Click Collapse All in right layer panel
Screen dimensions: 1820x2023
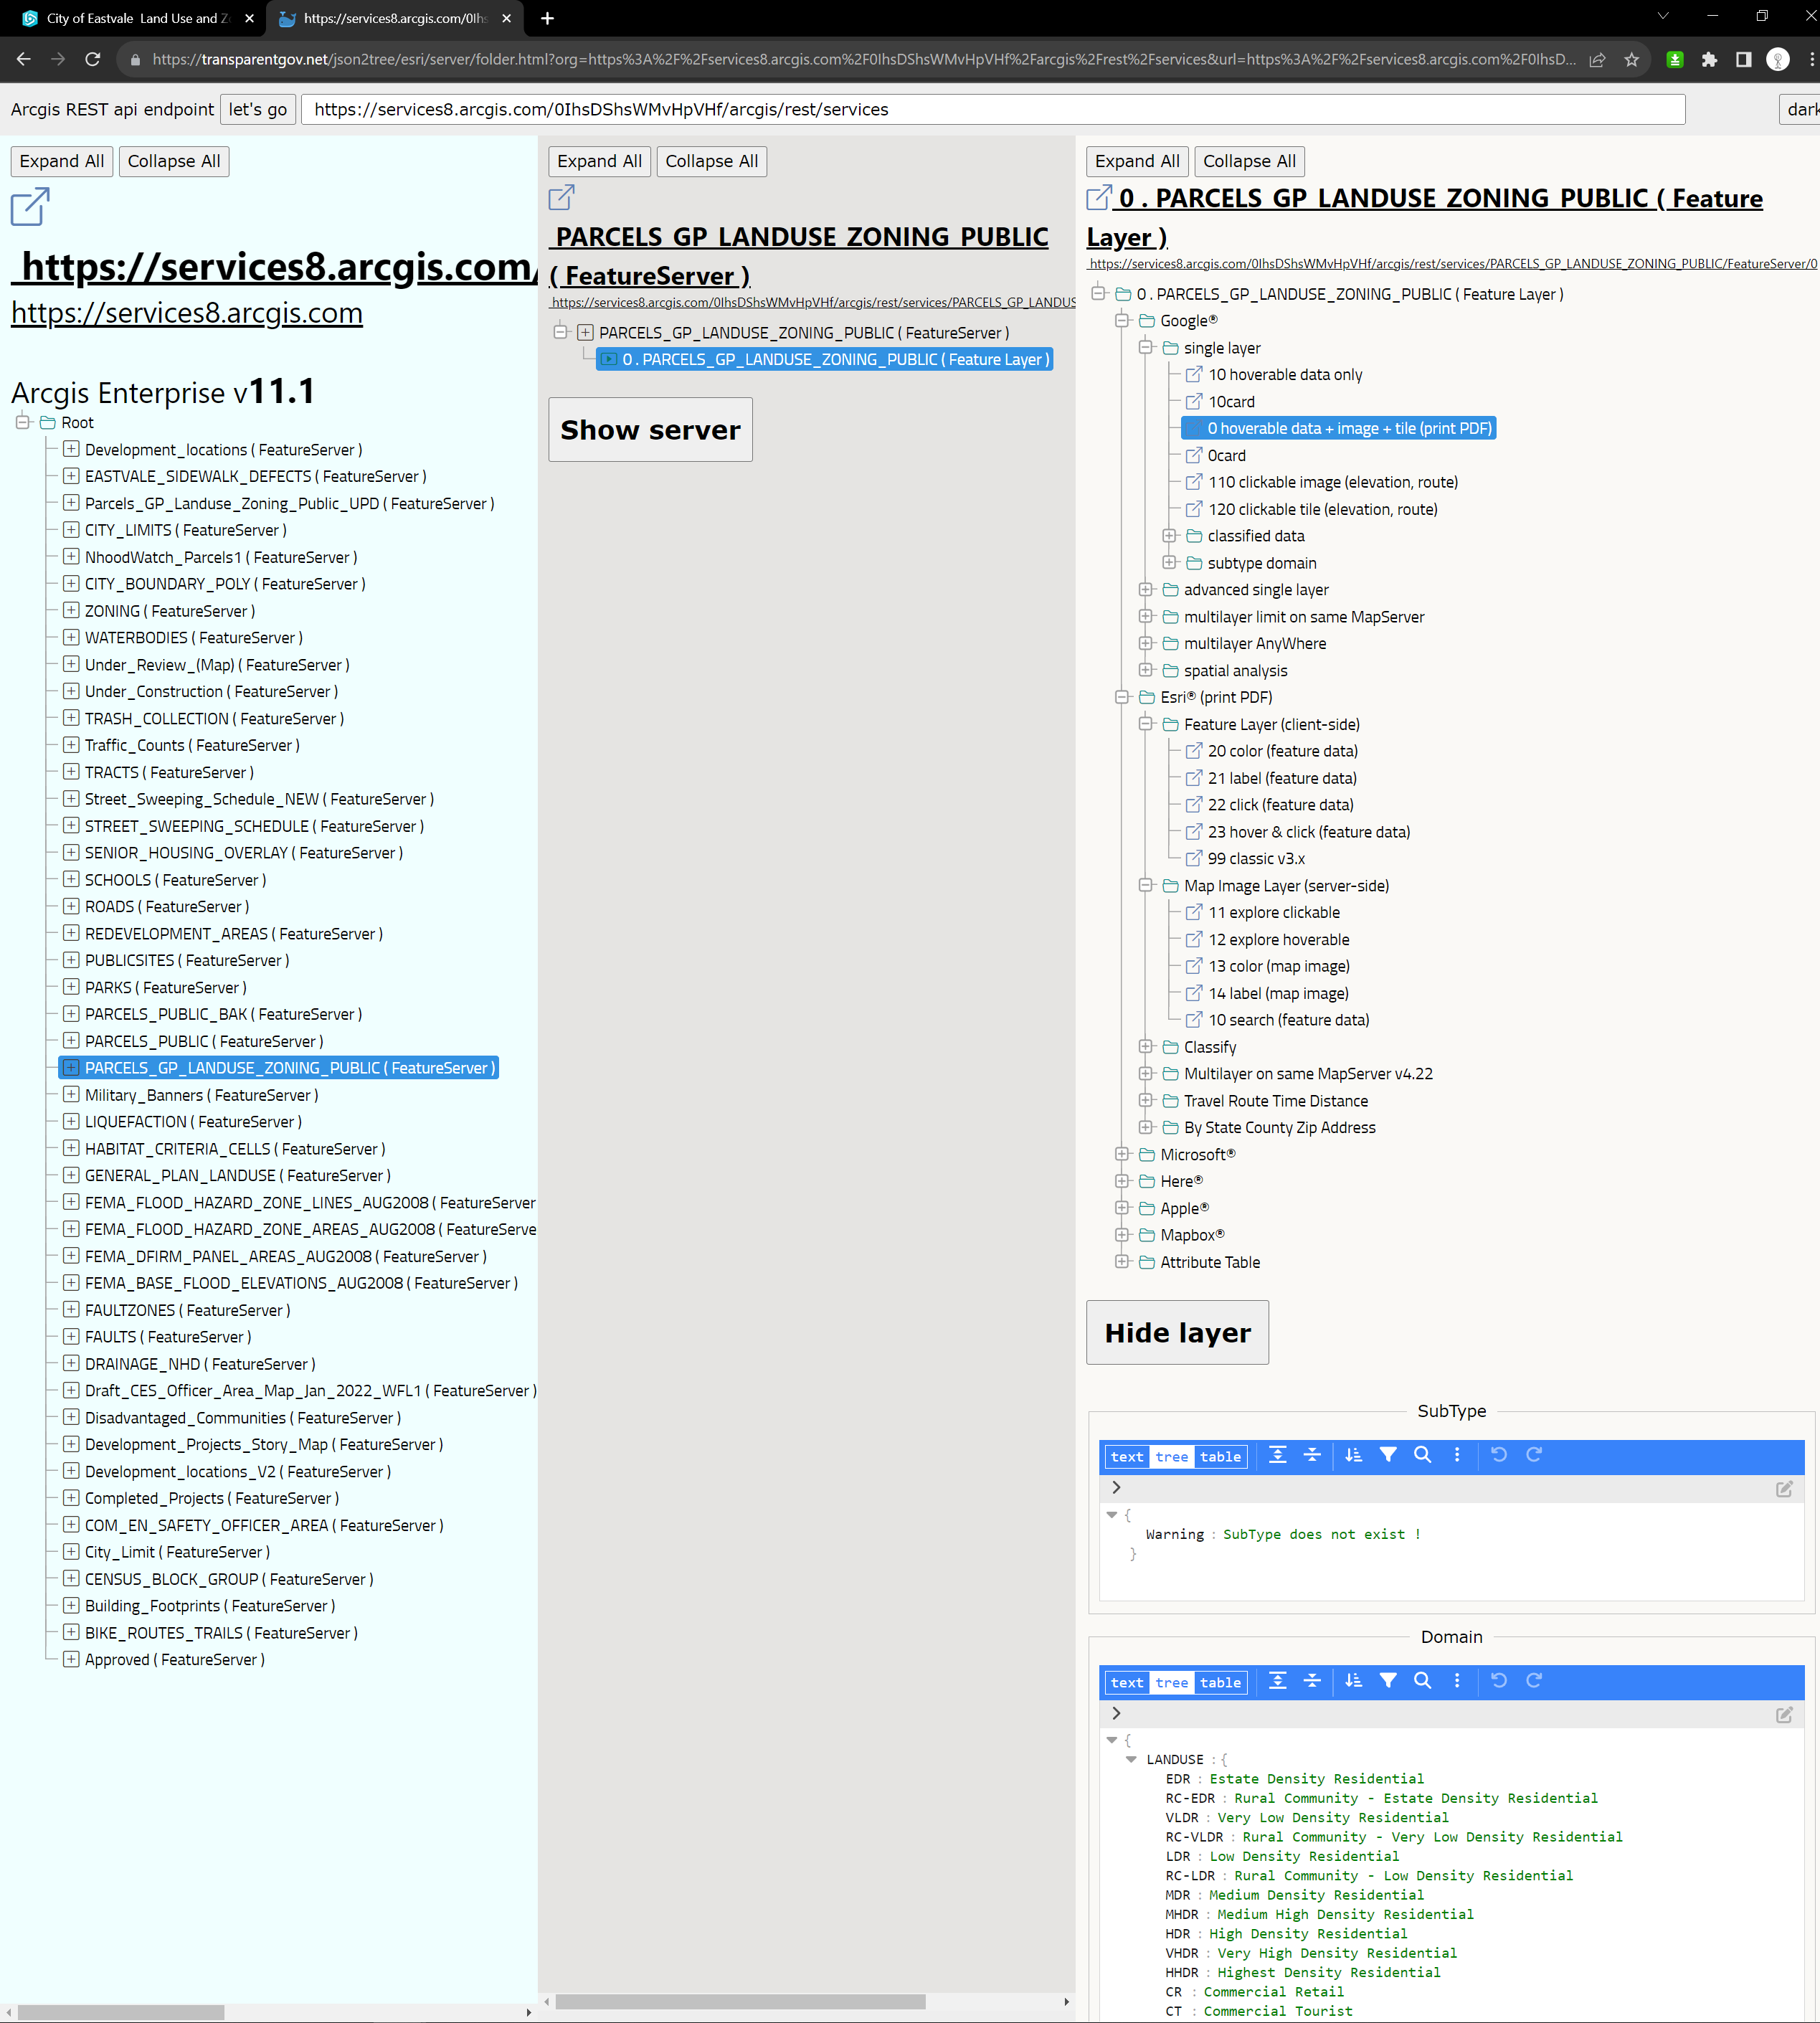point(1249,161)
